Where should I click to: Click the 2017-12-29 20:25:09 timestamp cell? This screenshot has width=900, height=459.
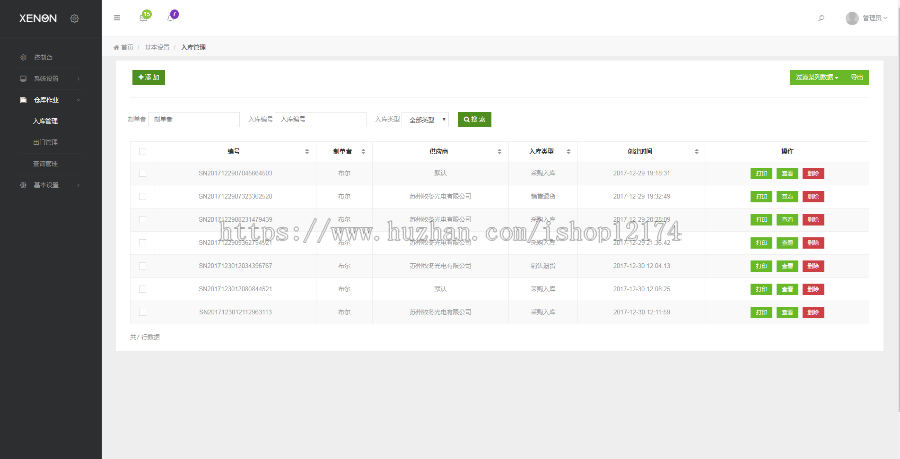coord(641,219)
